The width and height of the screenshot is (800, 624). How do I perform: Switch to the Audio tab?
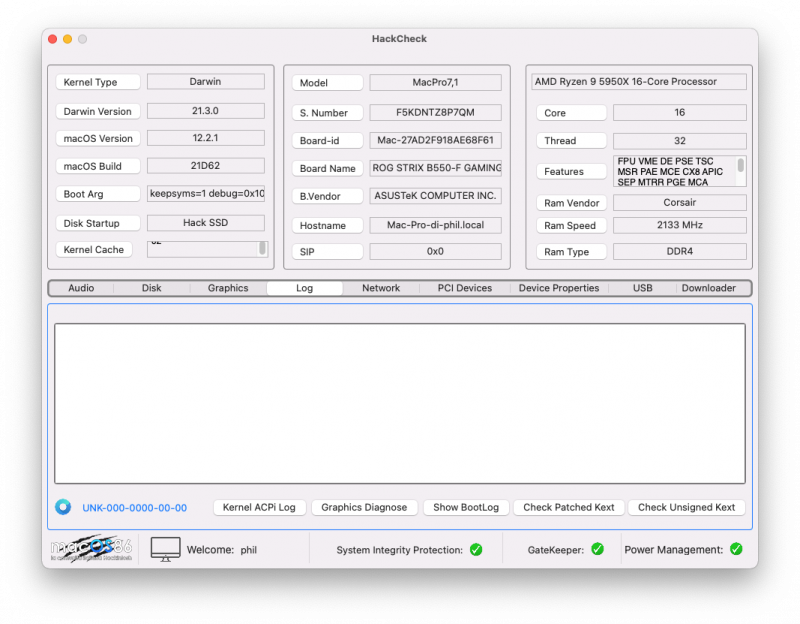[x=81, y=288]
